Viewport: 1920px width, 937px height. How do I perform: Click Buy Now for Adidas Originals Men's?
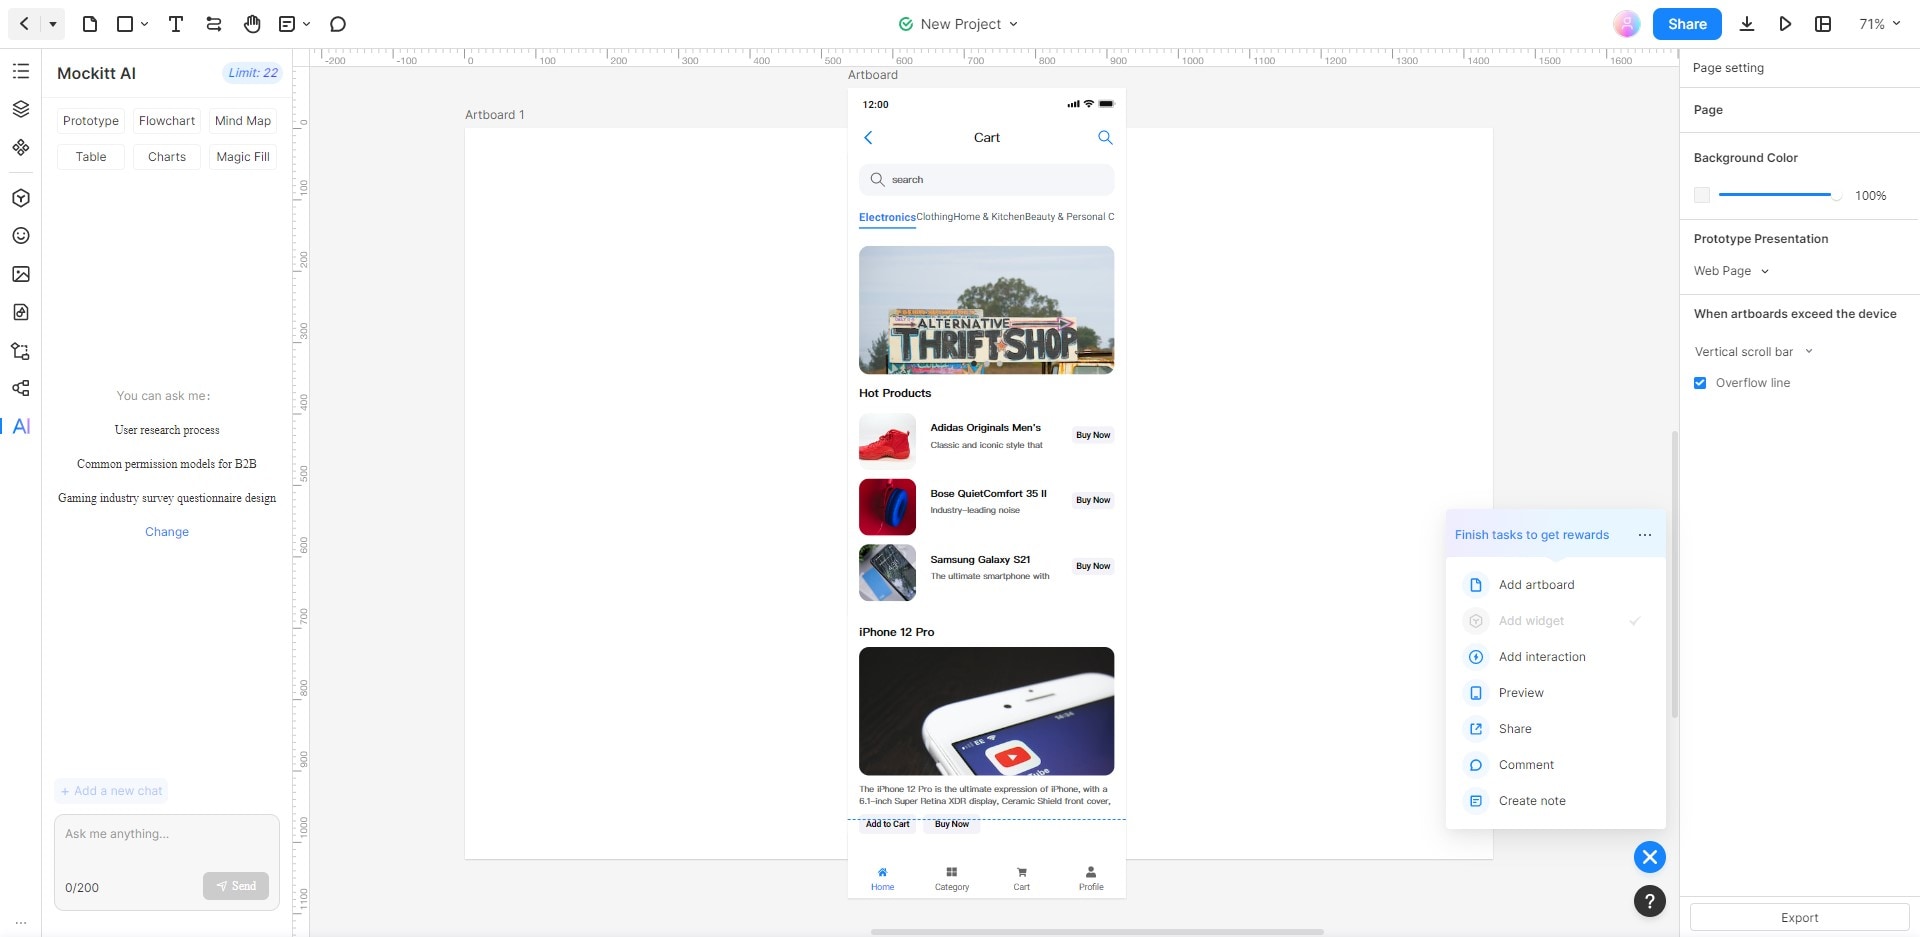(x=1093, y=435)
